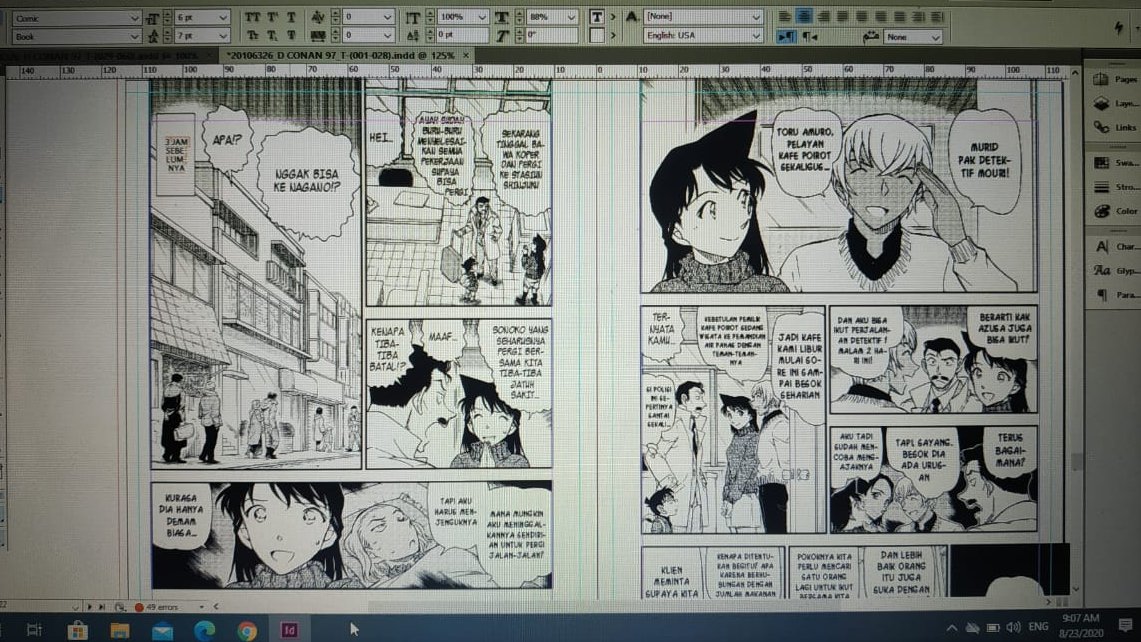
Task: Go to next page arrow in status bar
Action: tap(90, 606)
